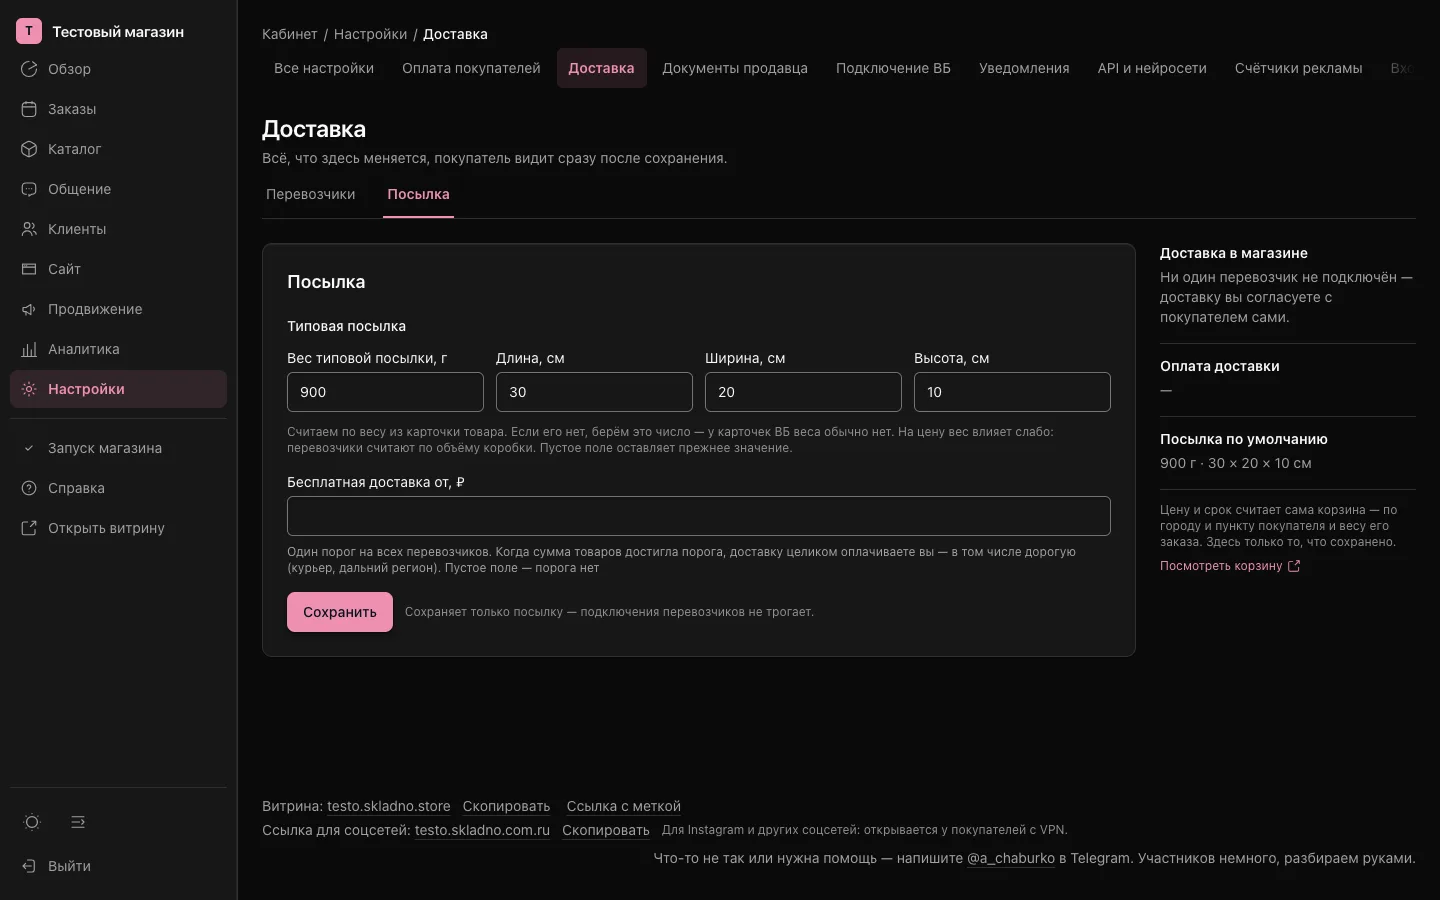Click the Заказы orders icon
This screenshot has width=1440, height=900.
(x=29, y=109)
